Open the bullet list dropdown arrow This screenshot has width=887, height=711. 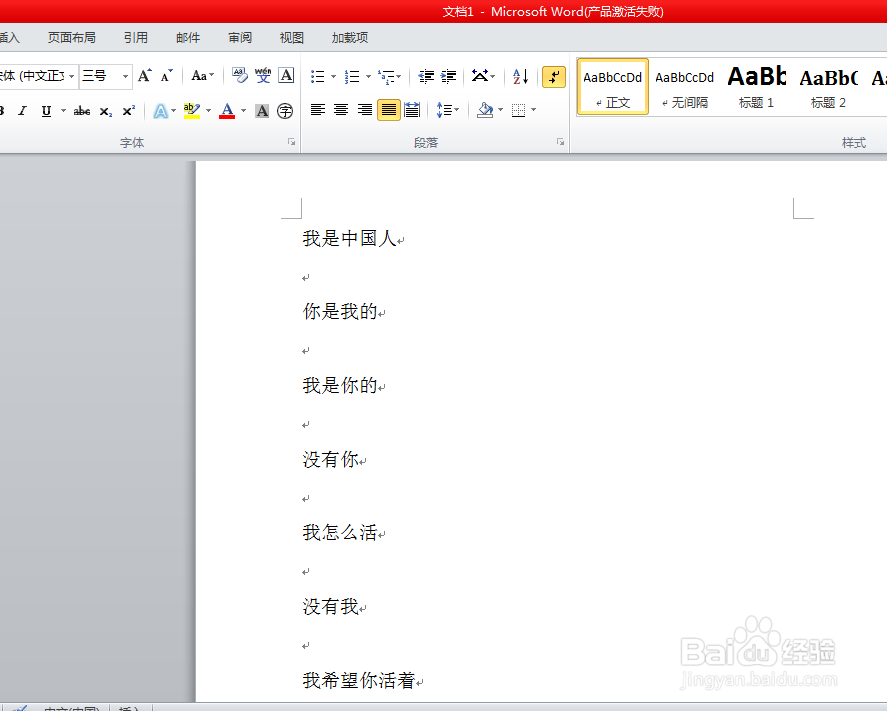click(x=331, y=77)
